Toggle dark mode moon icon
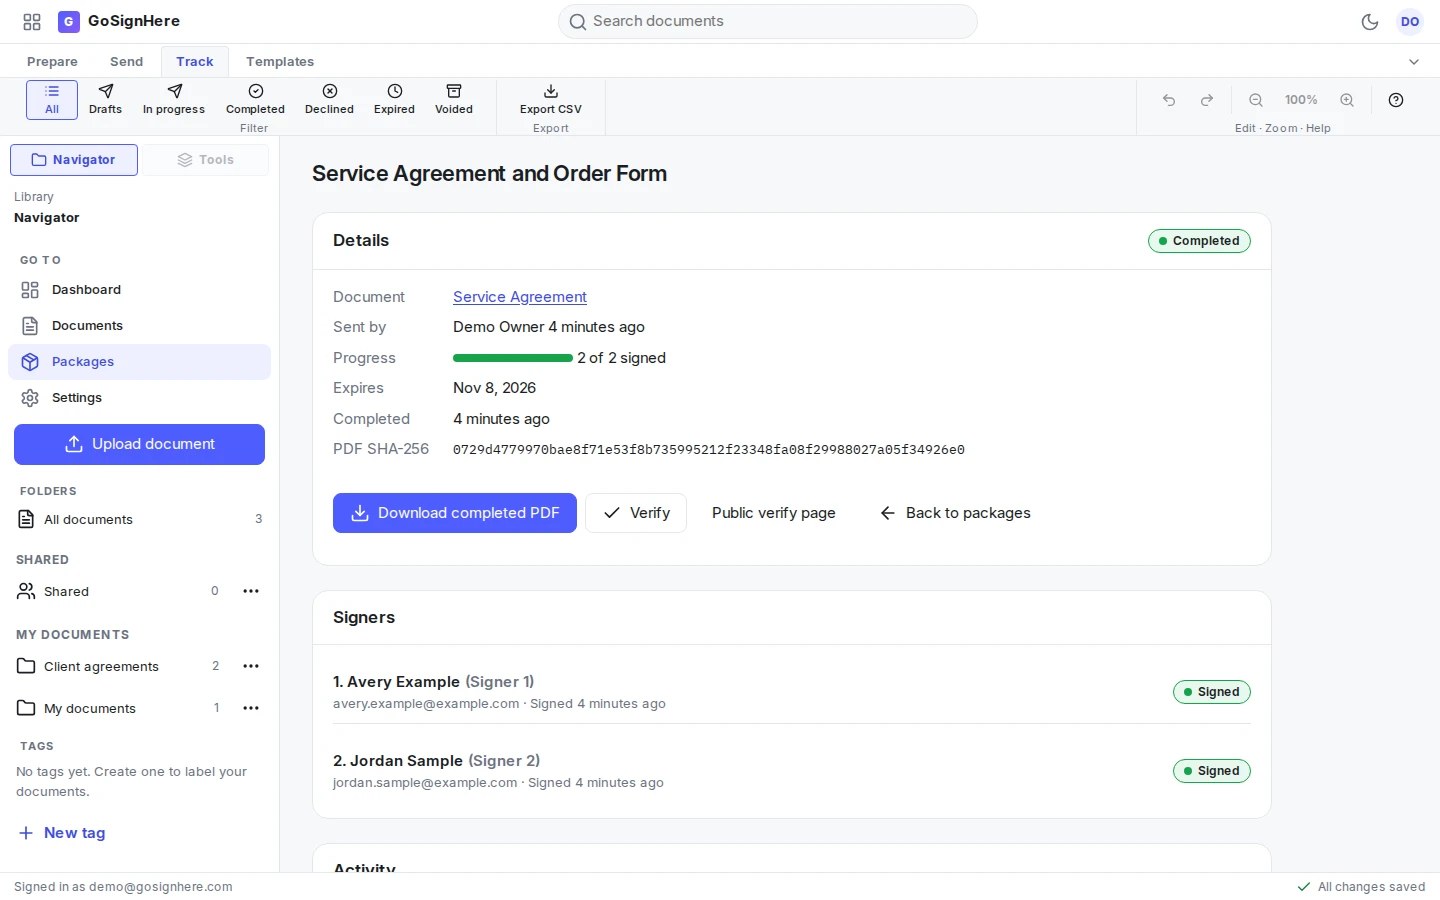1440x900 pixels. tap(1370, 21)
